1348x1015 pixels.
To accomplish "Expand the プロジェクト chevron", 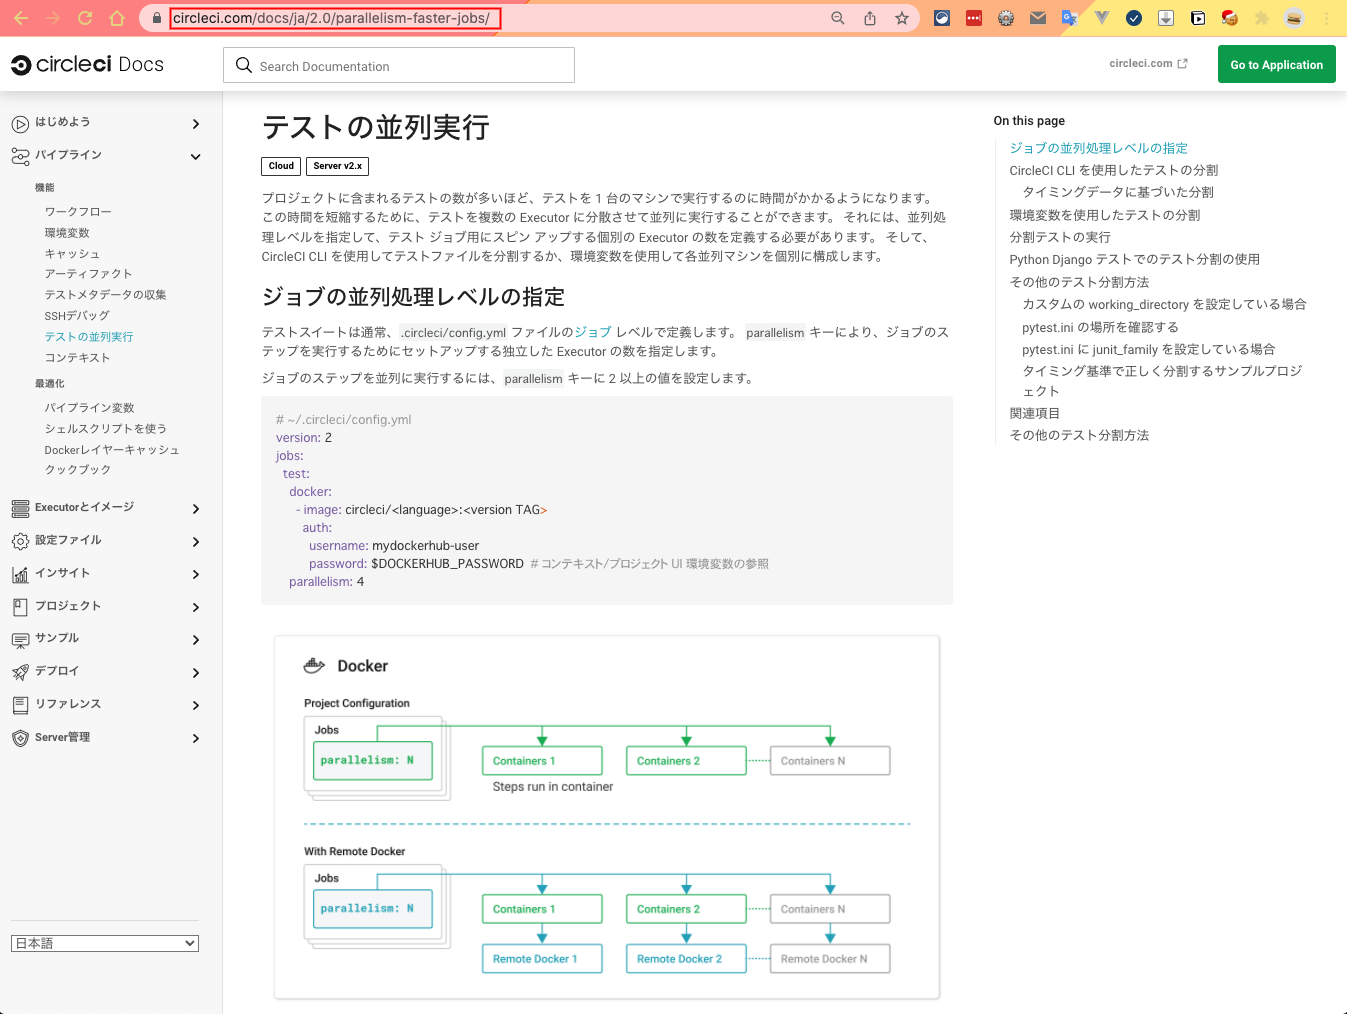I will (196, 608).
